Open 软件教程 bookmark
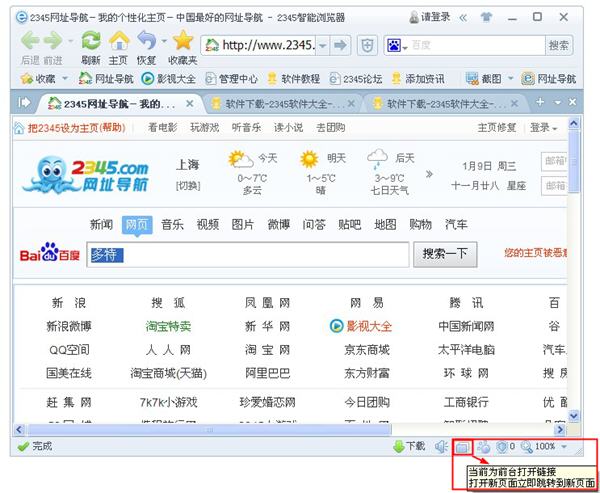Viewport: 600px width, 493px height. (x=293, y=79)
